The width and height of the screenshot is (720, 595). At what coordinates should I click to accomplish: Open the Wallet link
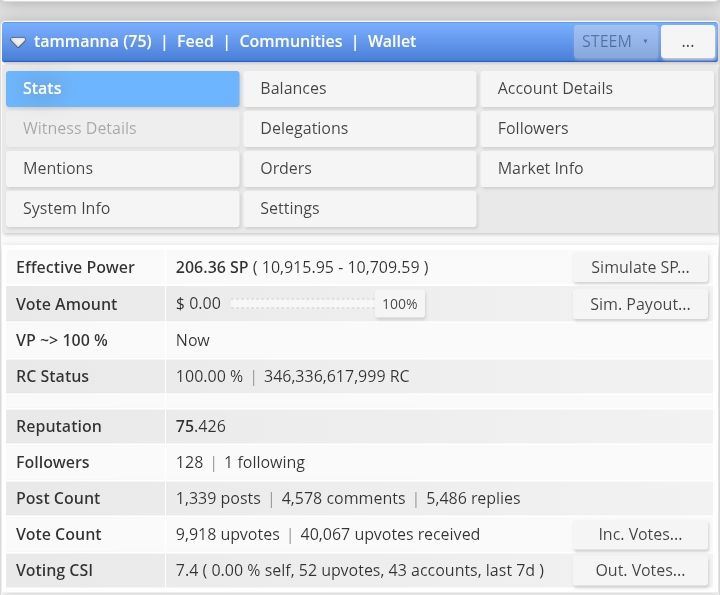point(392,42)
